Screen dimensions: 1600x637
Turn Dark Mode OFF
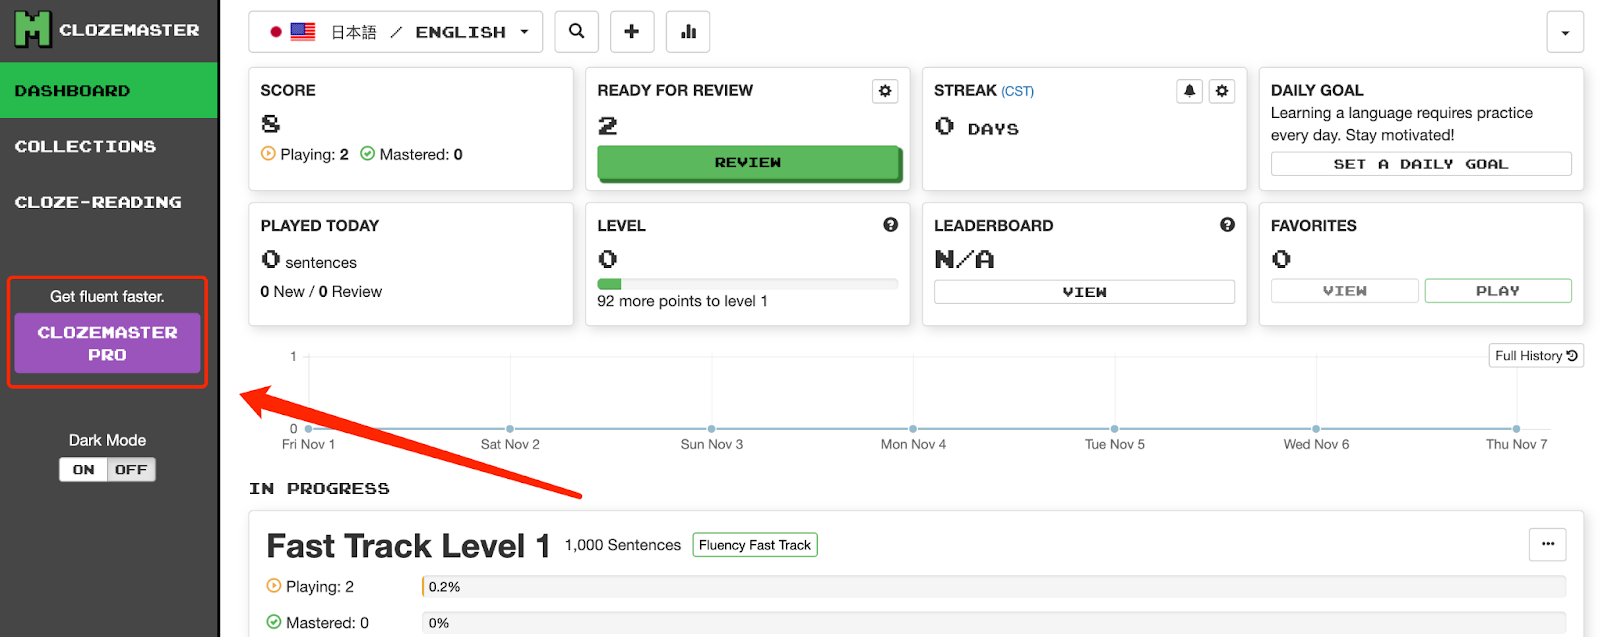coord(131,469)
